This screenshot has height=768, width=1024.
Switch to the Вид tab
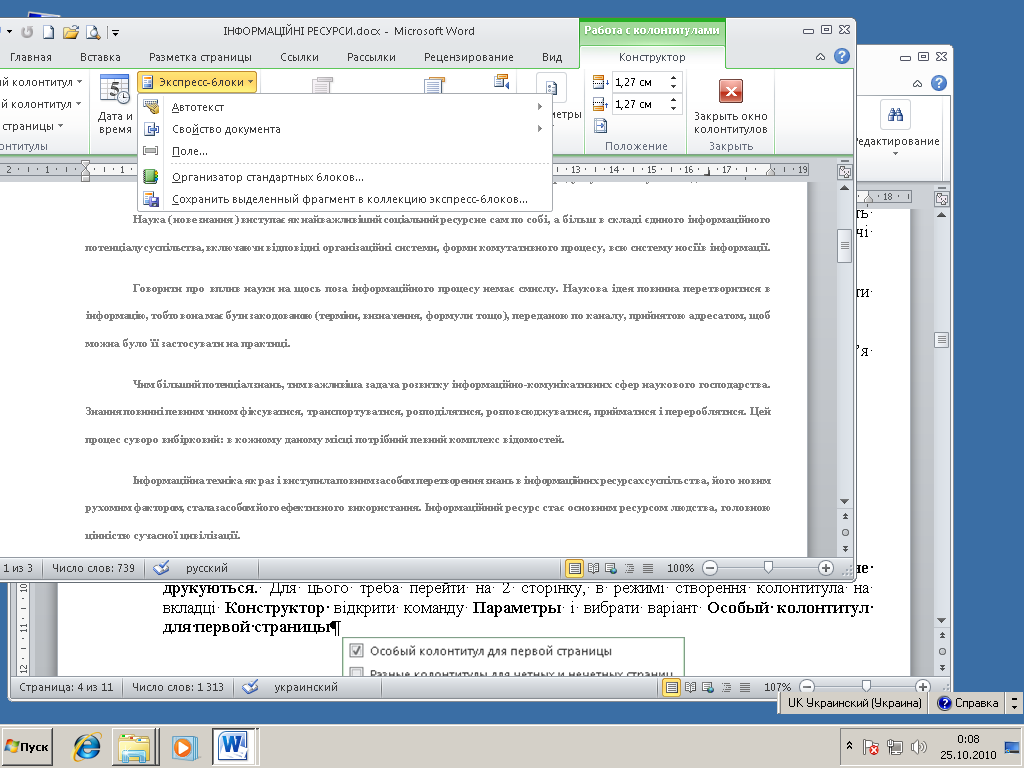pos(552,57)
